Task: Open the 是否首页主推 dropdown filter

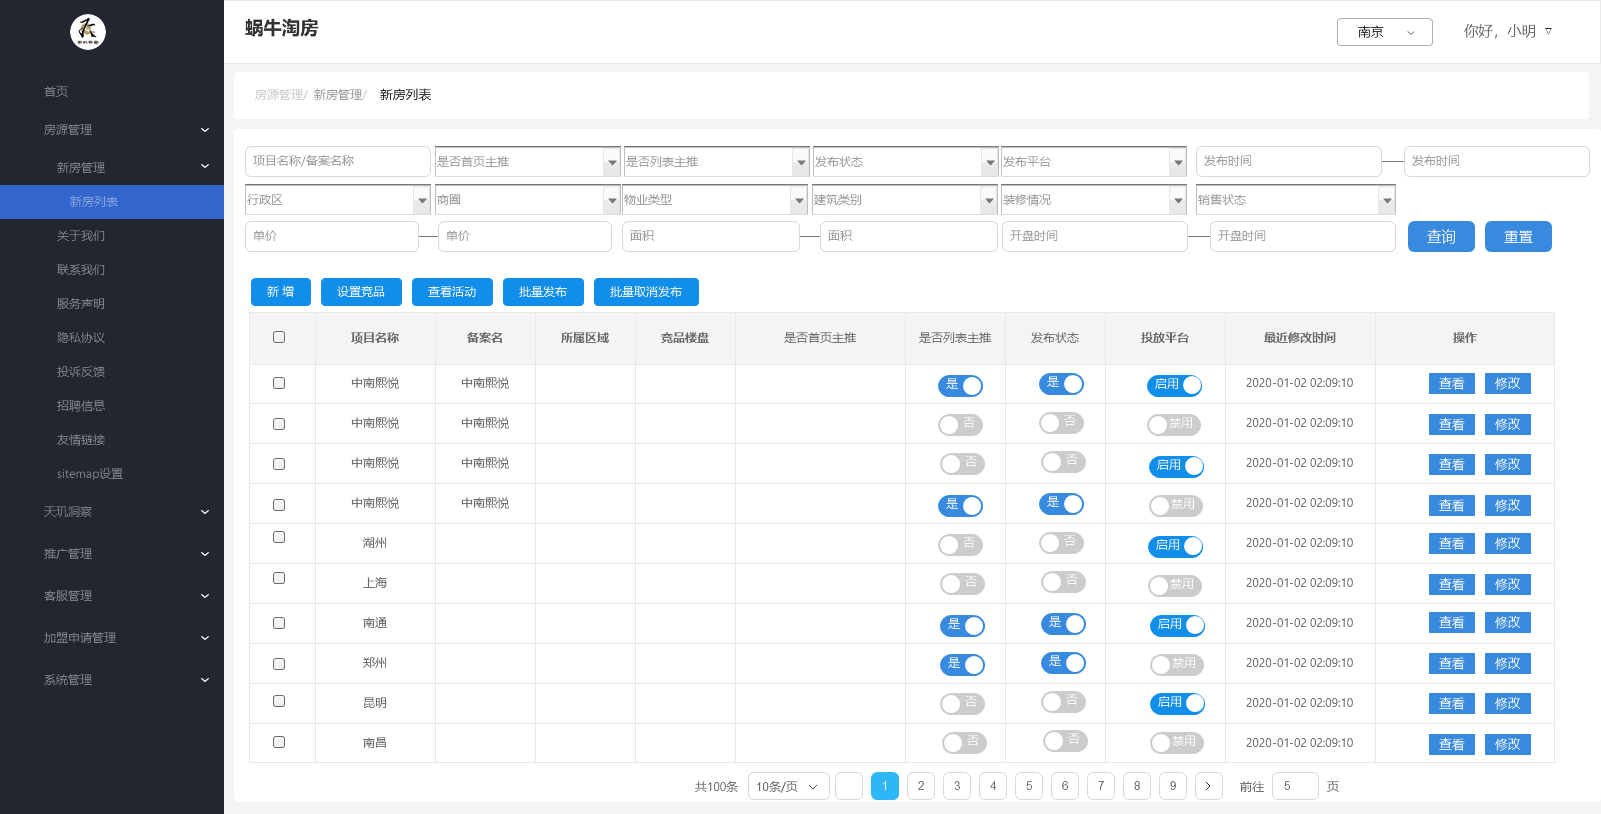Action: pos(527,162)
